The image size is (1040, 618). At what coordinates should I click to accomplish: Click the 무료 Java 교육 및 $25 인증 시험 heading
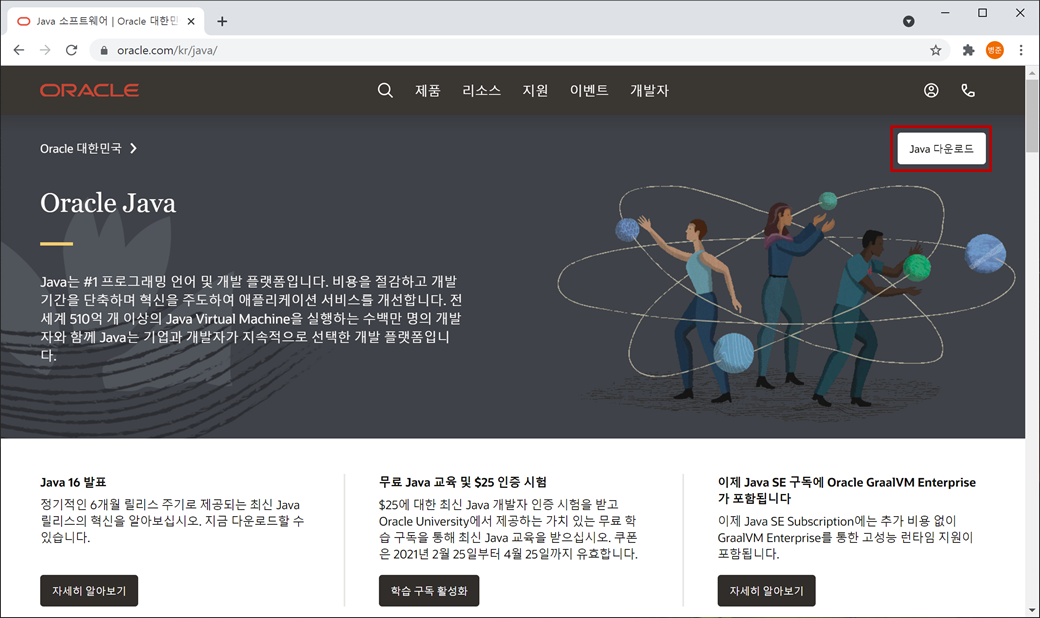pos(463,482)
